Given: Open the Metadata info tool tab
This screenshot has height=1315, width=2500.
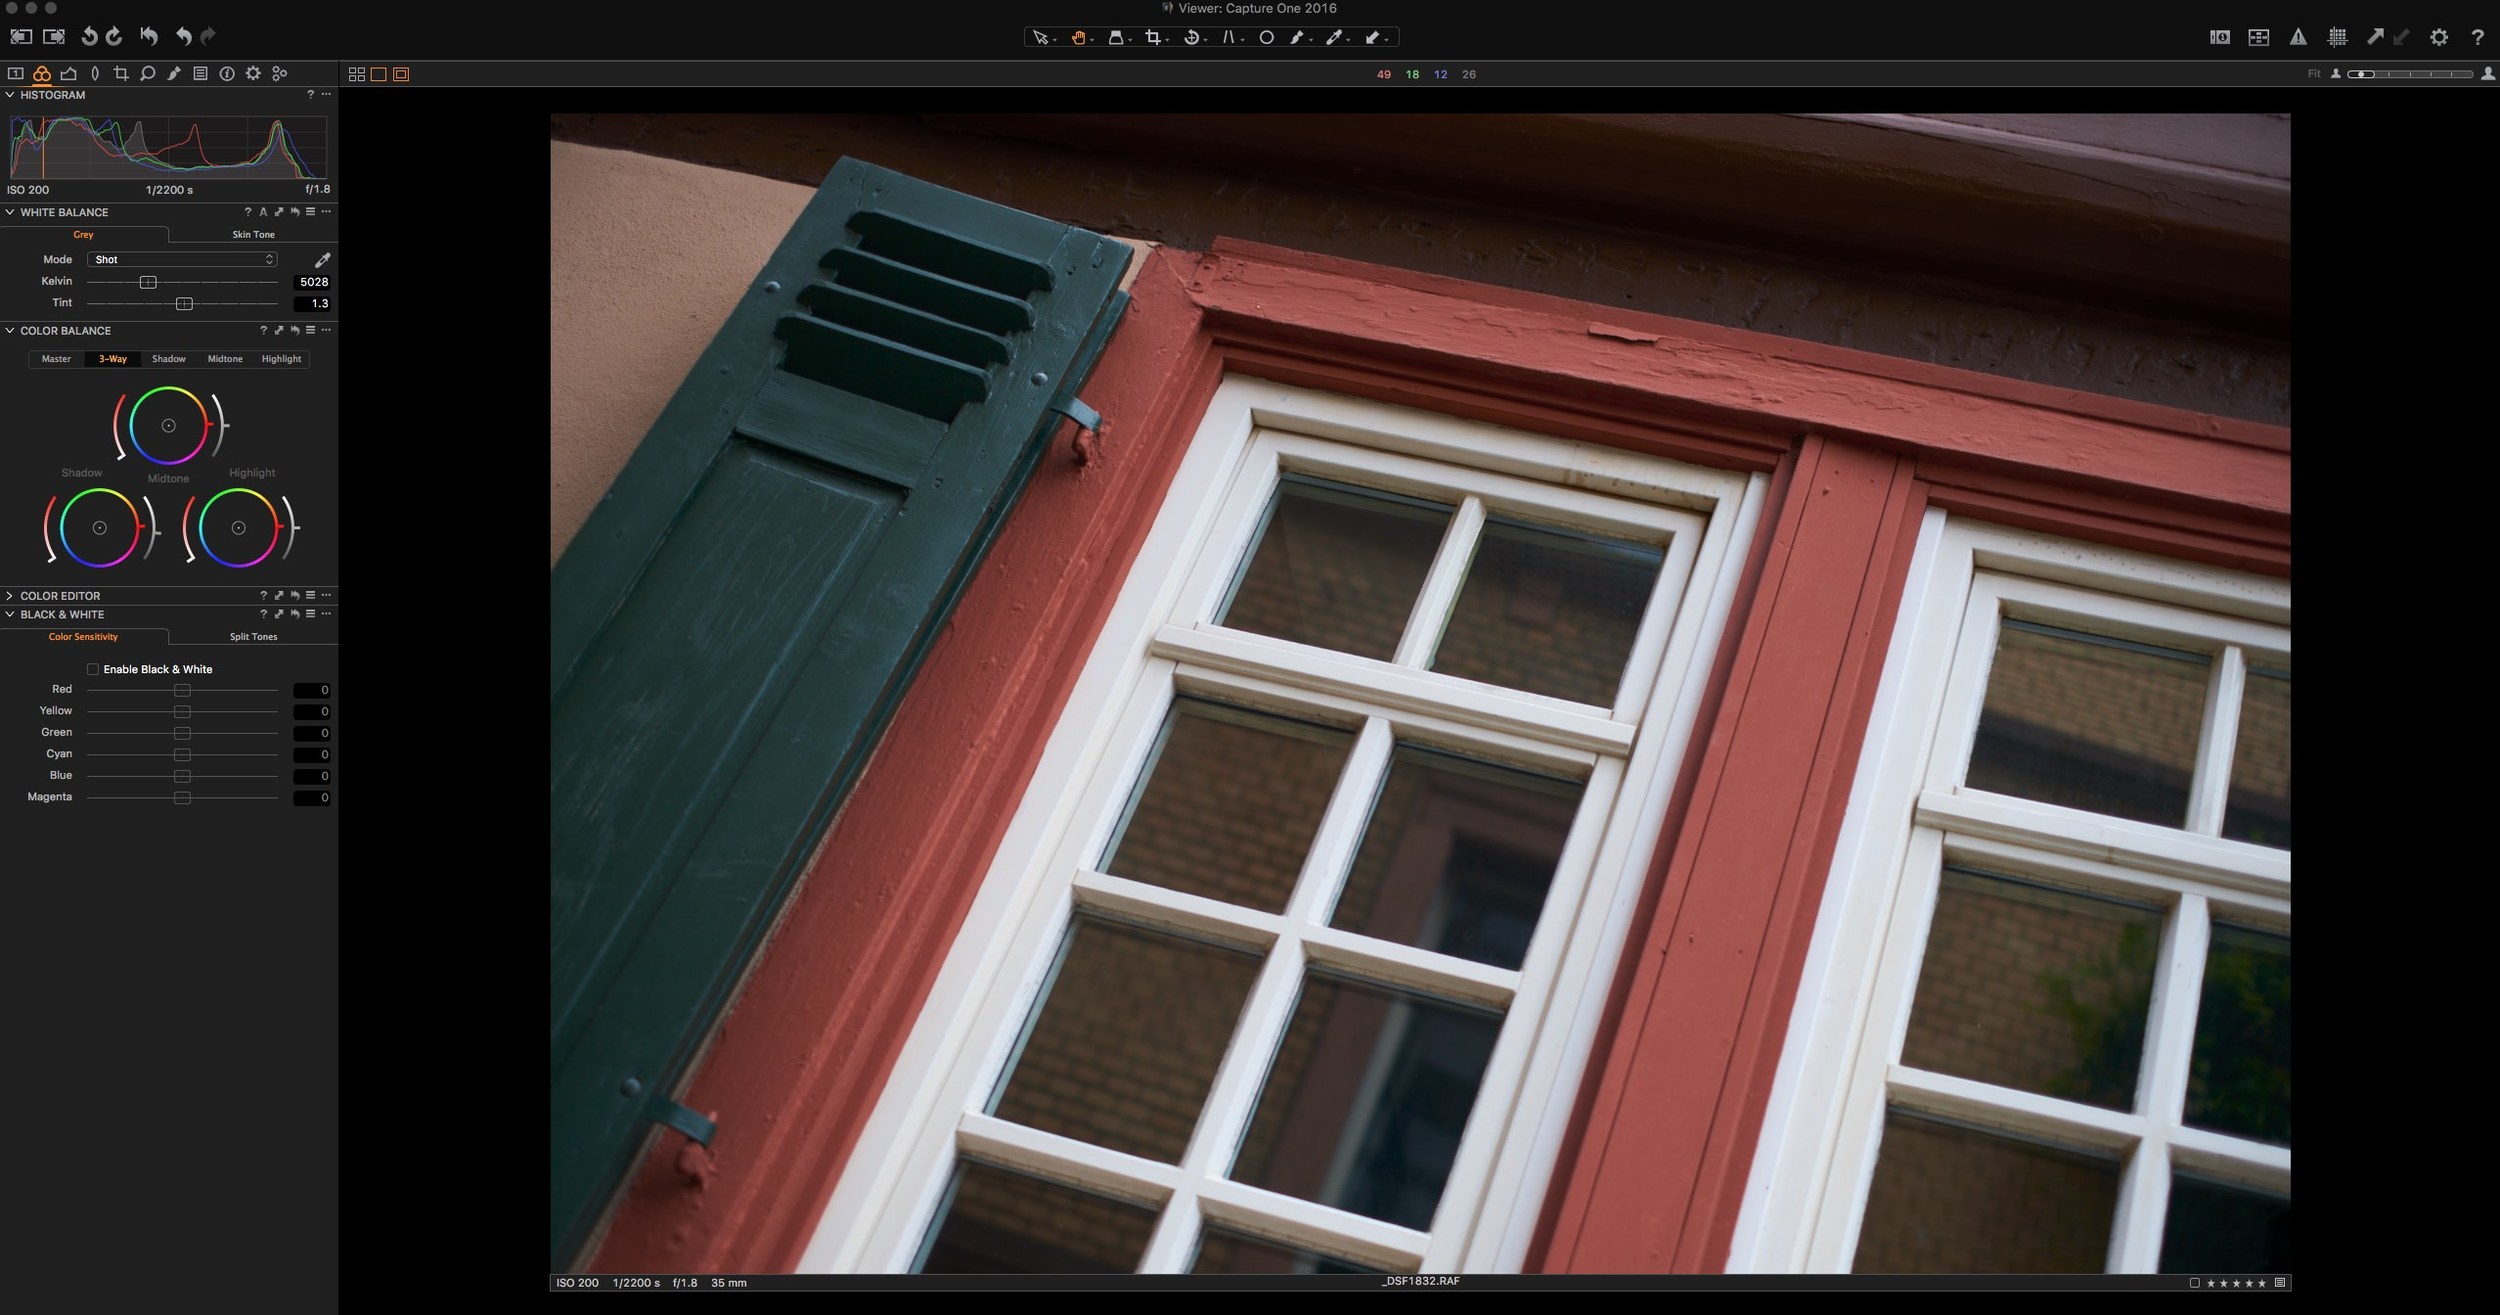Looking at the screenshot, I should 227,73.
